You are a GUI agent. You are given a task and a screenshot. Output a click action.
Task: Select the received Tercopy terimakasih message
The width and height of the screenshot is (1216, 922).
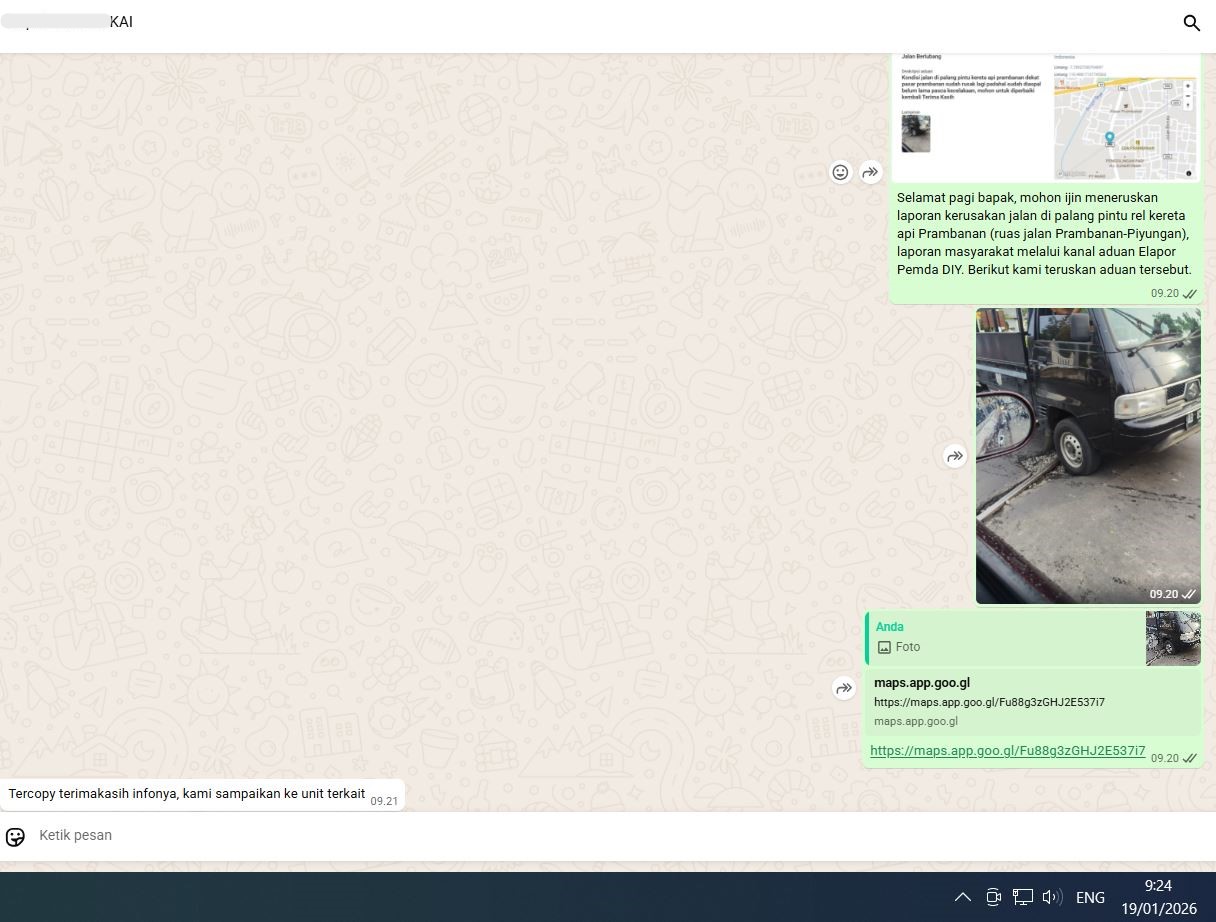pos(187,794)
